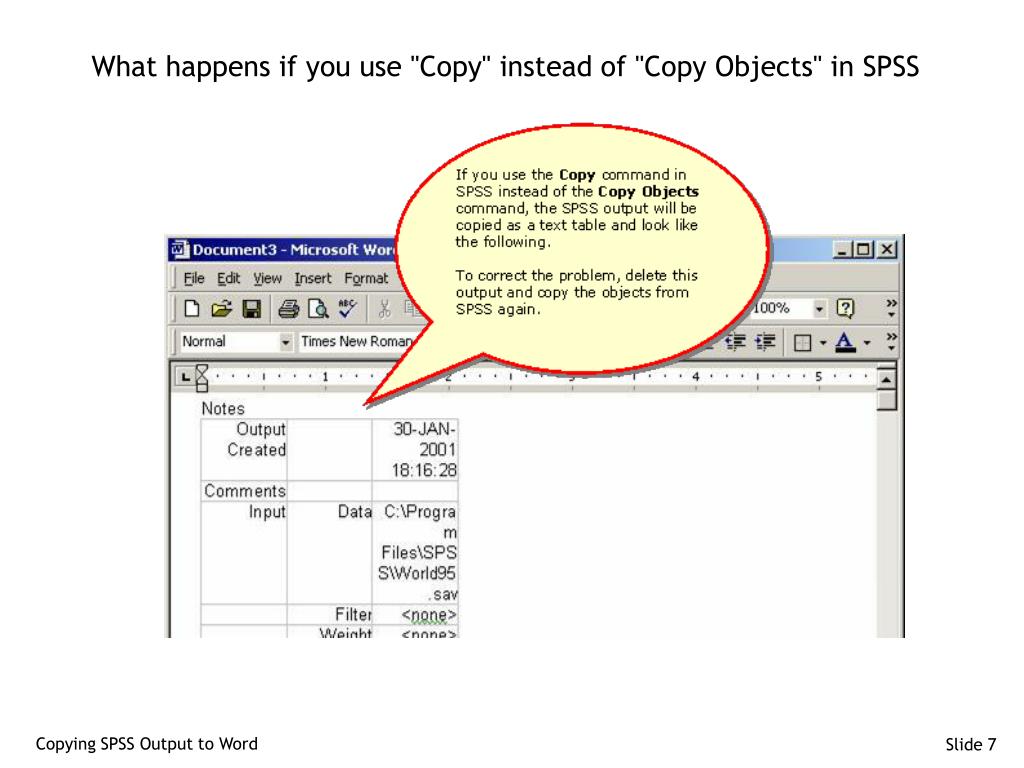Click the Word document icon in title bar

180,249
